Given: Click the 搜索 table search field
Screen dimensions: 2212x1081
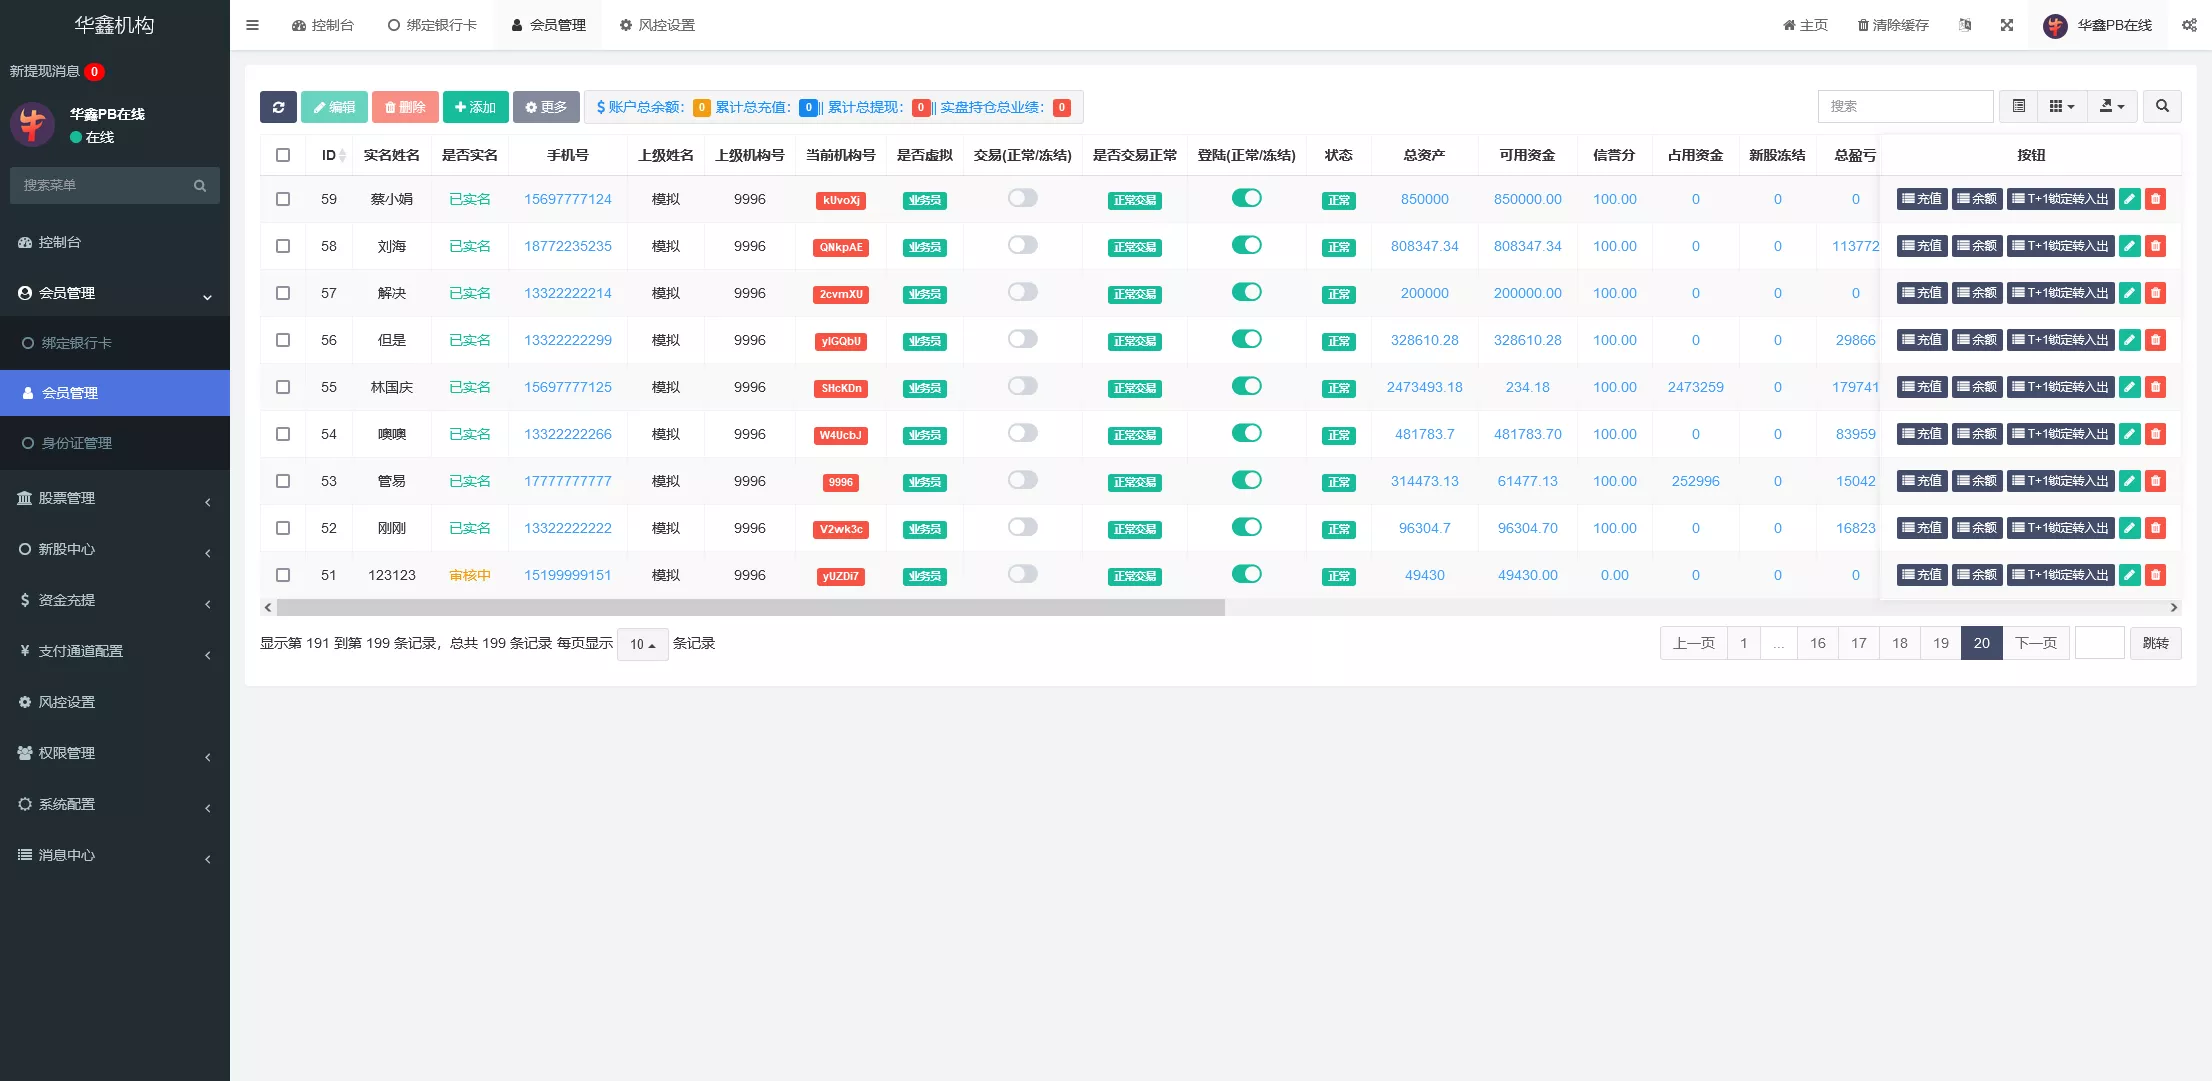Looking at the screenshot, I should [1904, 106].
